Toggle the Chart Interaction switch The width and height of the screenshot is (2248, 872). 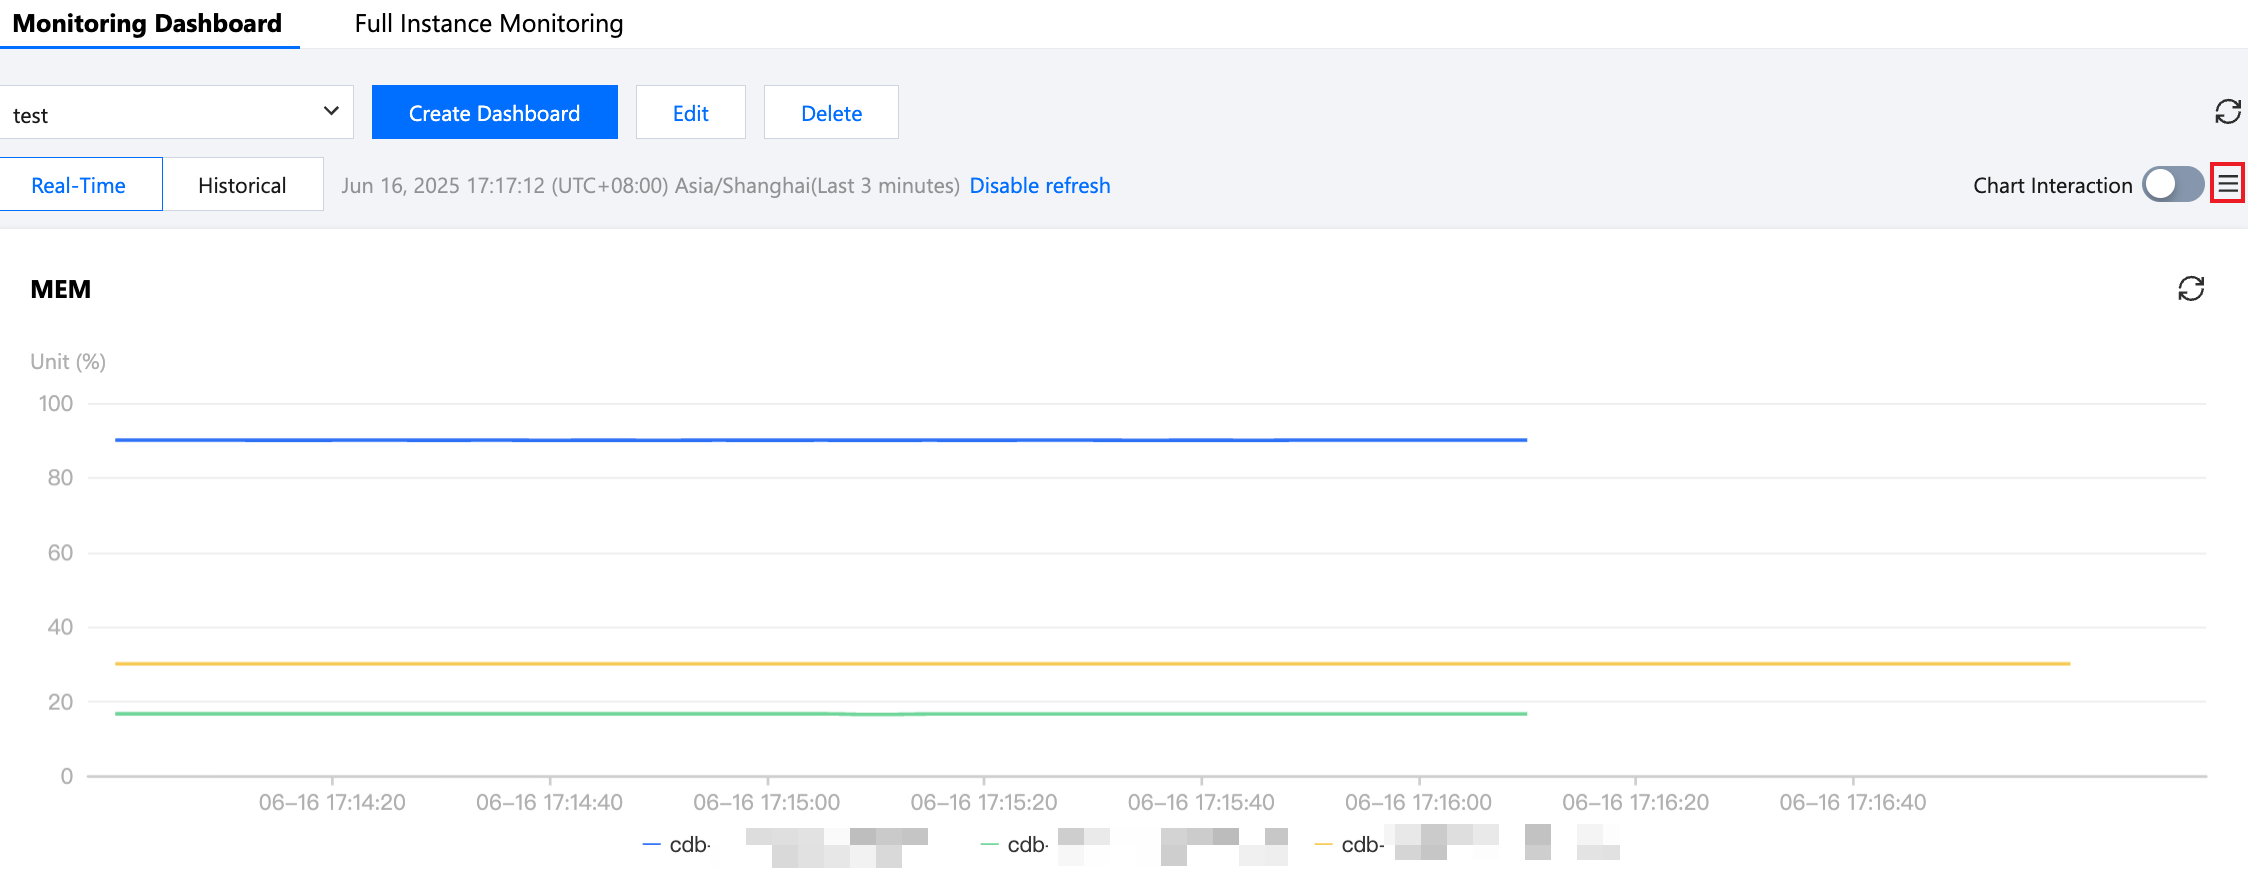pos(2172,184)
